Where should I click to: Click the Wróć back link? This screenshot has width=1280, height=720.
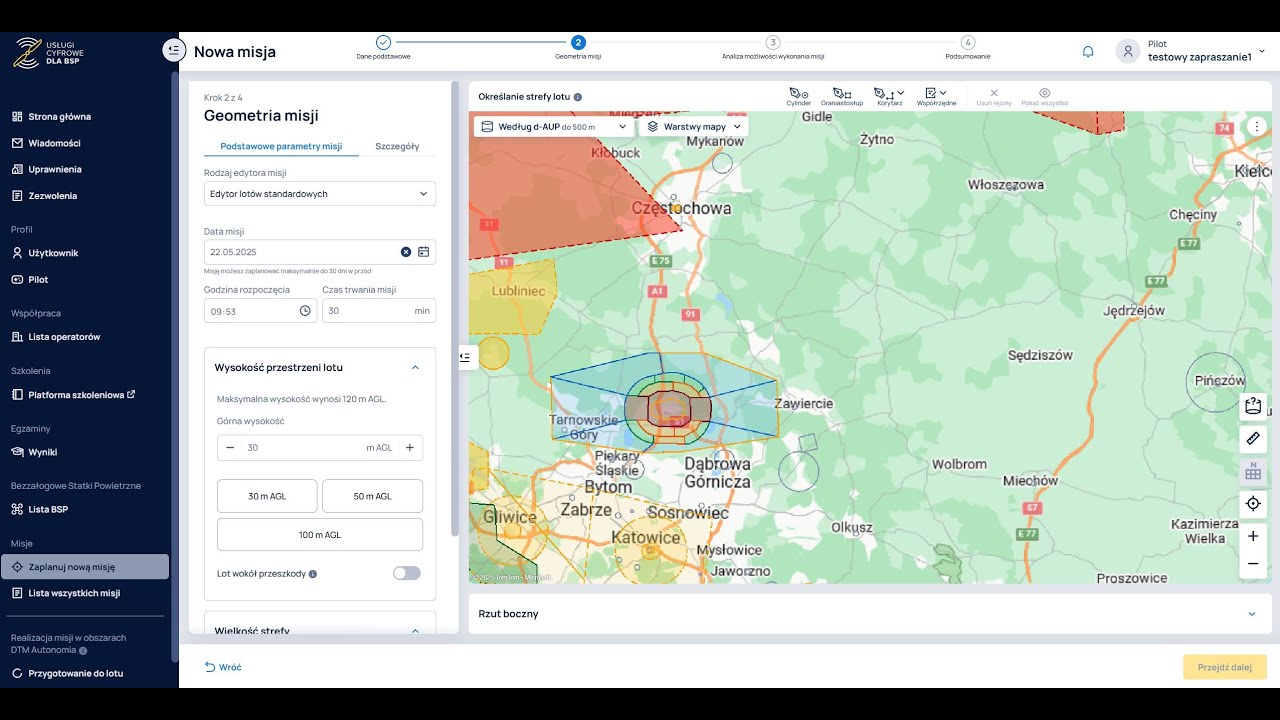pyautogui.click(x=223, y=667)
